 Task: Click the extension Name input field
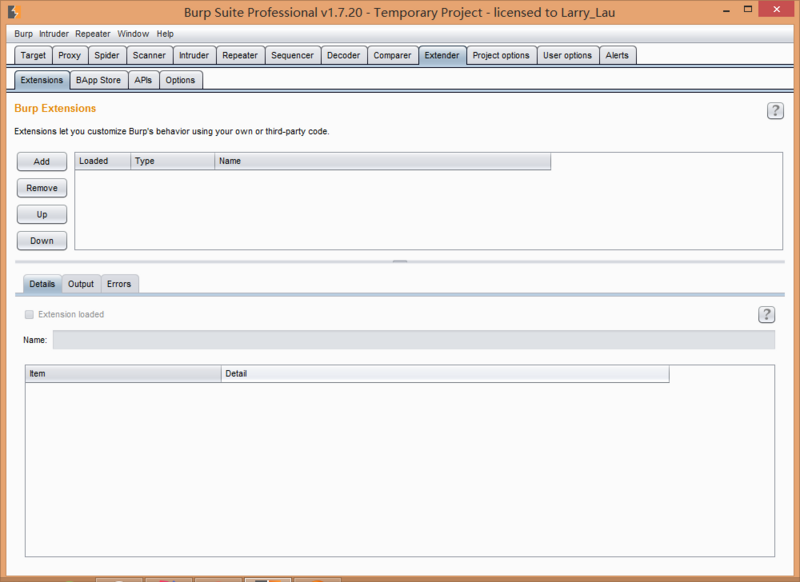point(414,340)
